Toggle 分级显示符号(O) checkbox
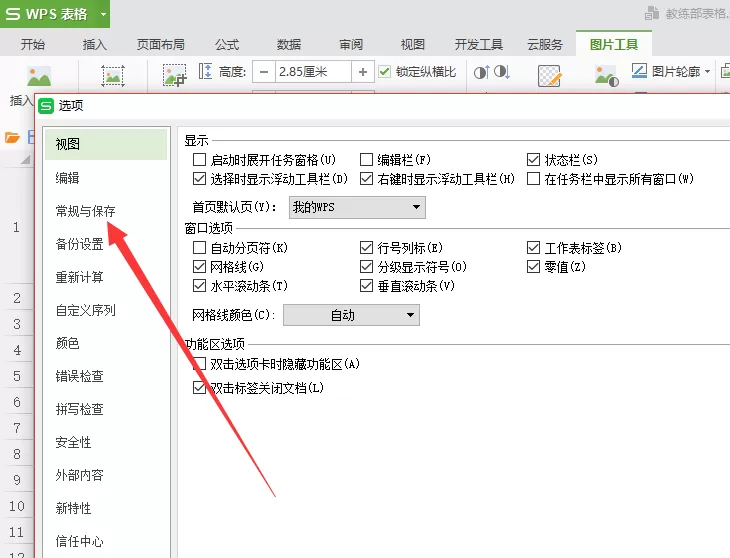Image resolution: width=730 pixels, height=558 pixels. coord(366,267)
